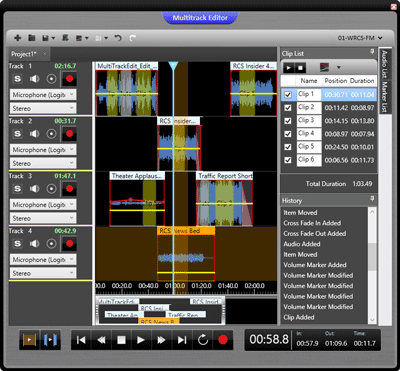
Task: Click the fit-to-selection blue bars icon
Action: point(50,340)
